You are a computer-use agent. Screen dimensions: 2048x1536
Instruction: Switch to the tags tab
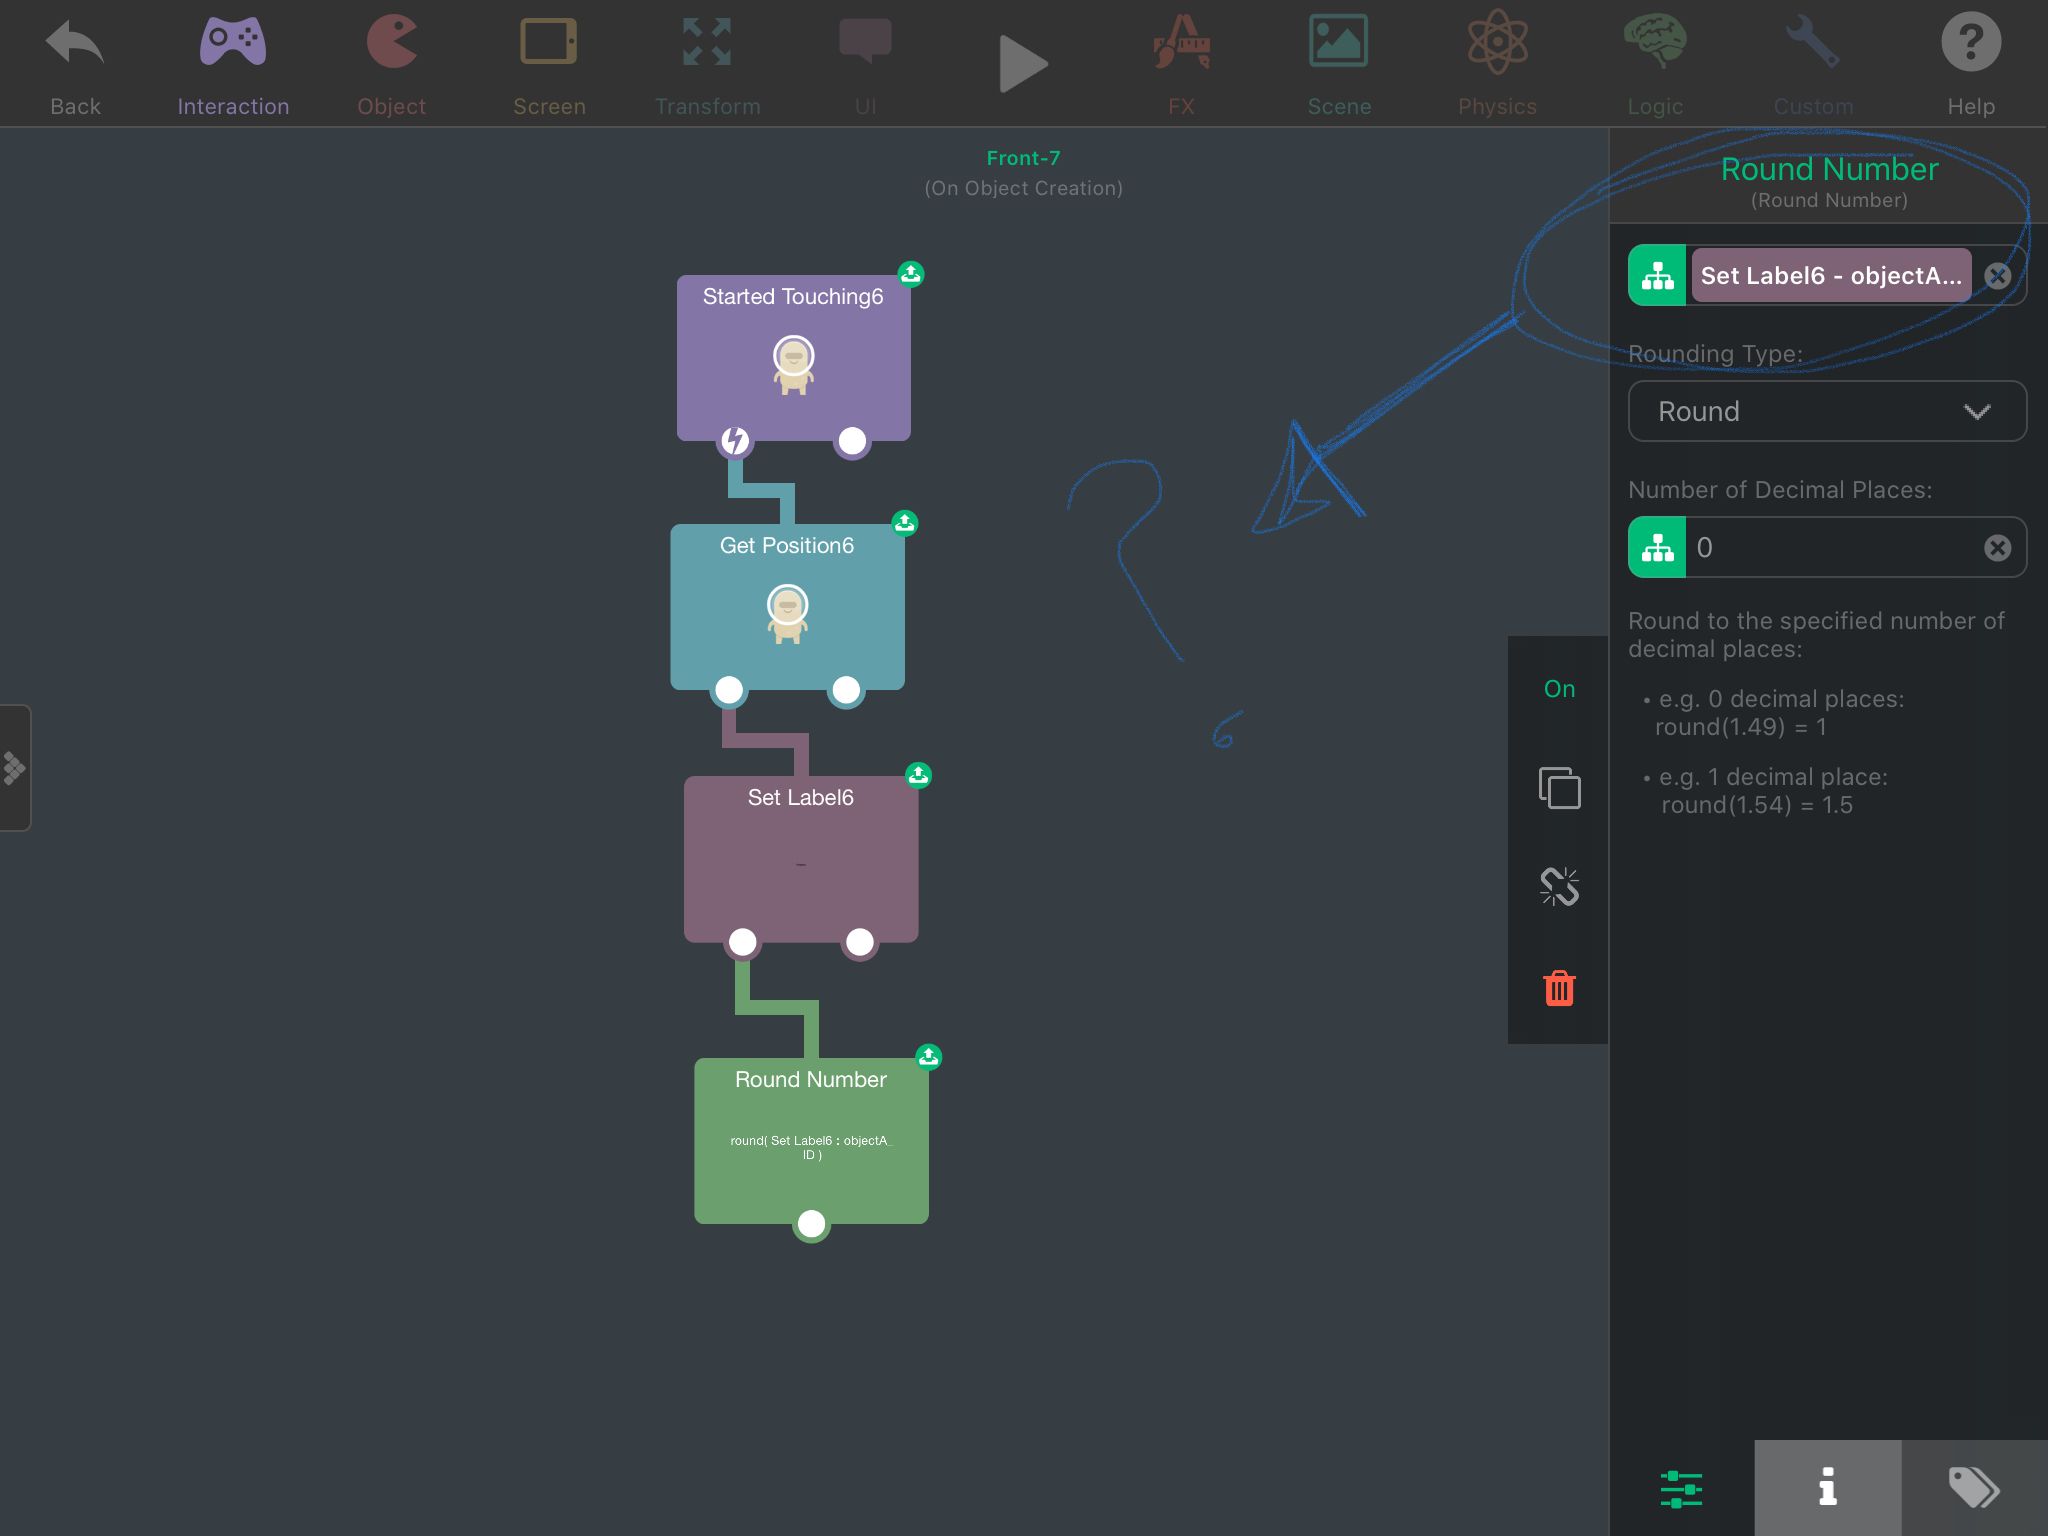click(x=1973, y=1488)
